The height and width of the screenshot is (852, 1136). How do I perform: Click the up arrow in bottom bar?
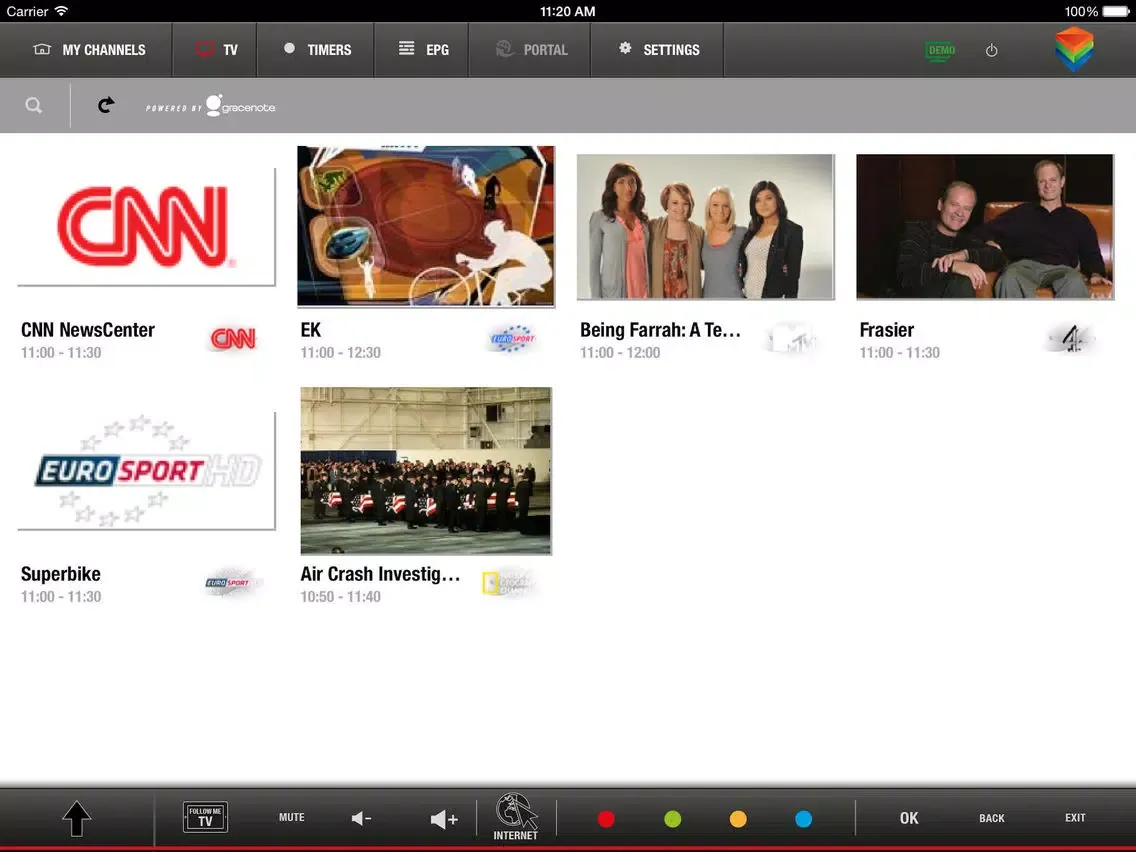click(77, 819)
